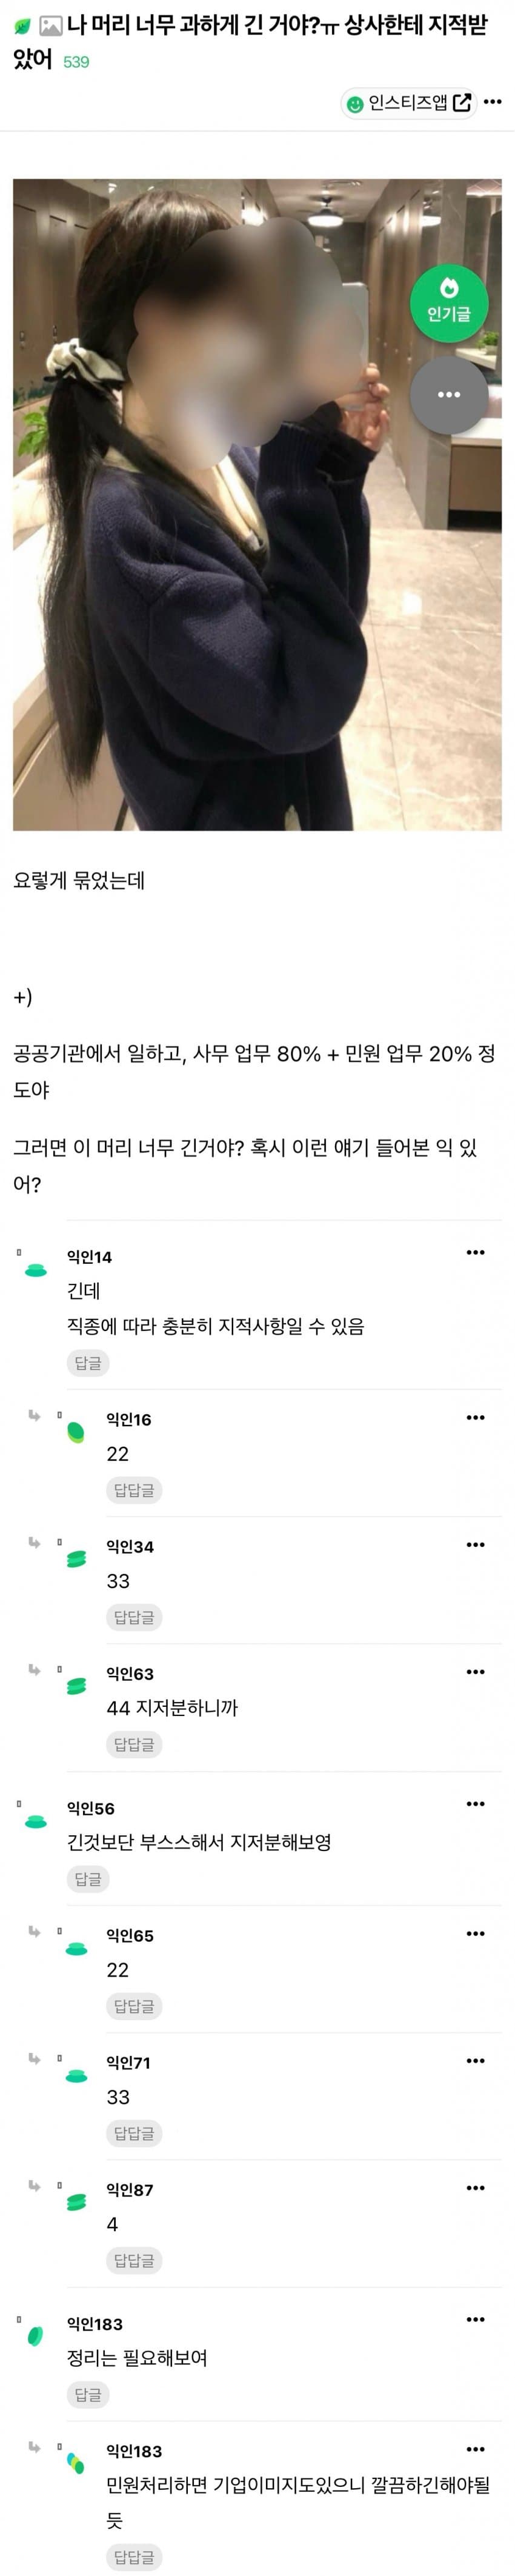This screenshot has width=515, height=2576.
Task: Tap the green 인기글 popular-post floating button
Action: click(449, 302)
